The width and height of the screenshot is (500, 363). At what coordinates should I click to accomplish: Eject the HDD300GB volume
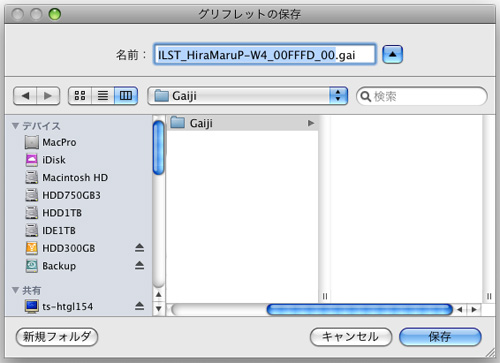click(x=139, y=248)
